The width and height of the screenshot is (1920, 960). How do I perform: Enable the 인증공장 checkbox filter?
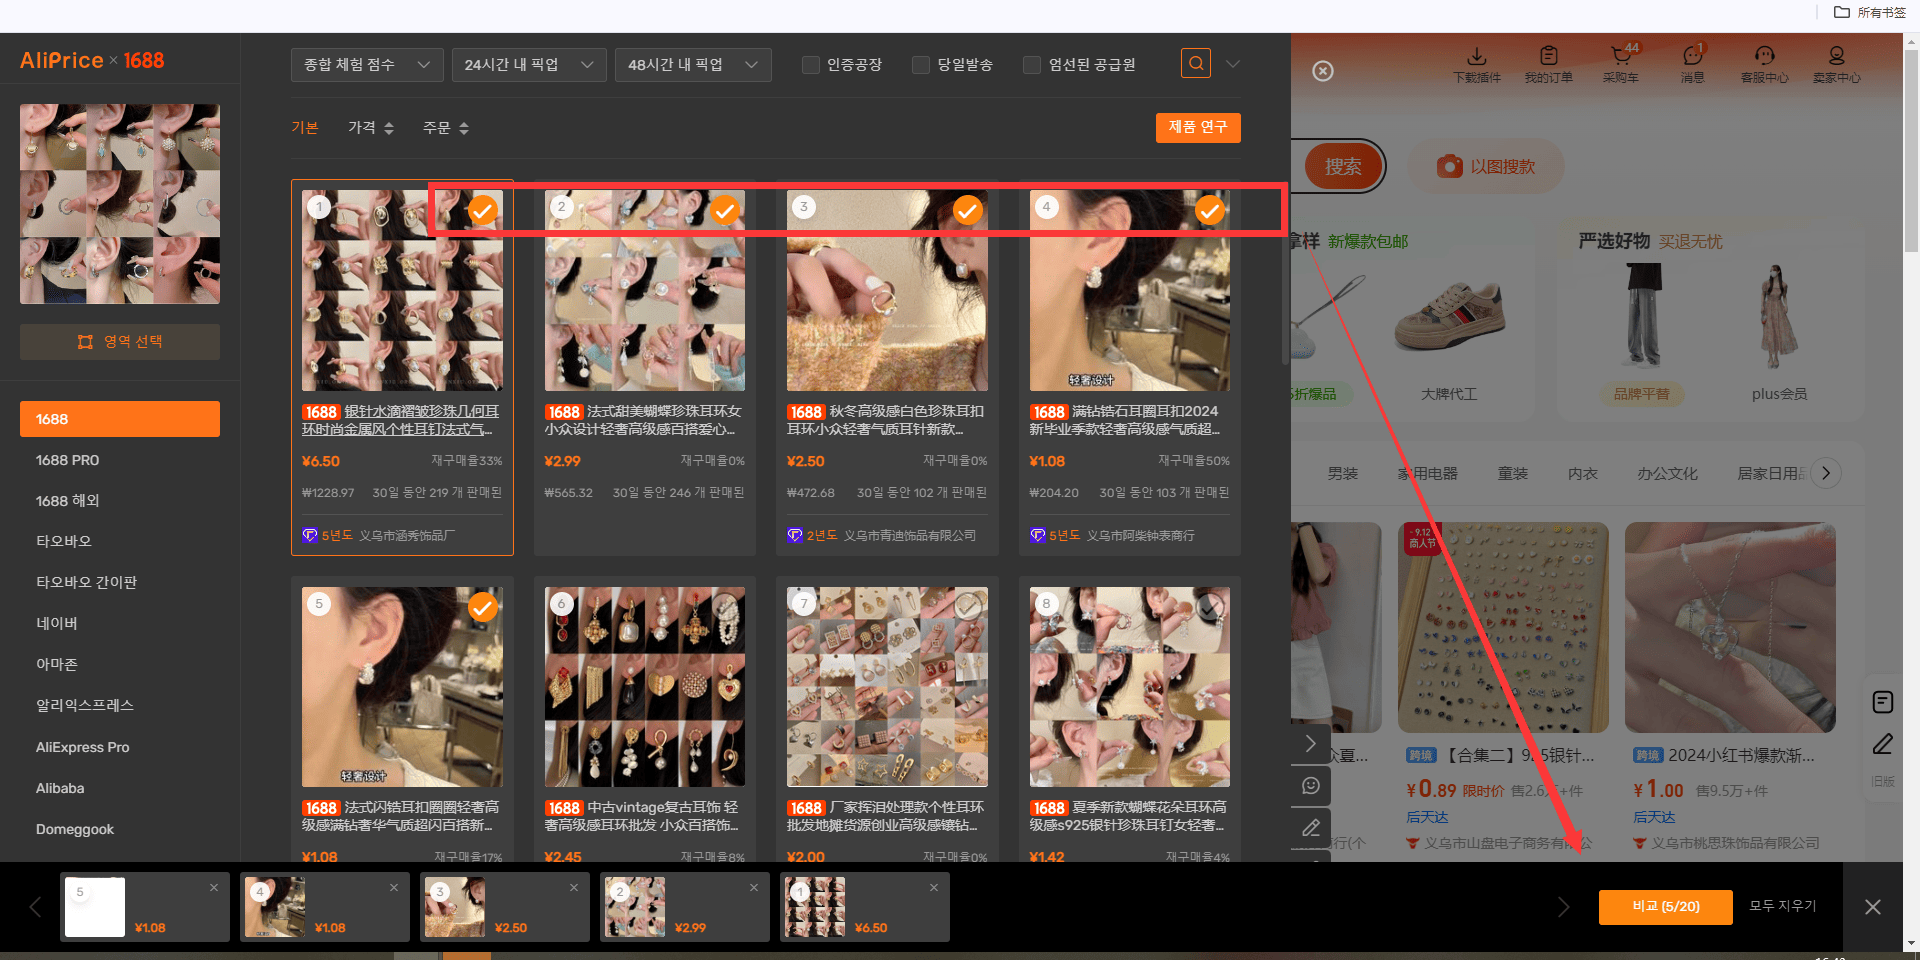(x=811, y=65)
